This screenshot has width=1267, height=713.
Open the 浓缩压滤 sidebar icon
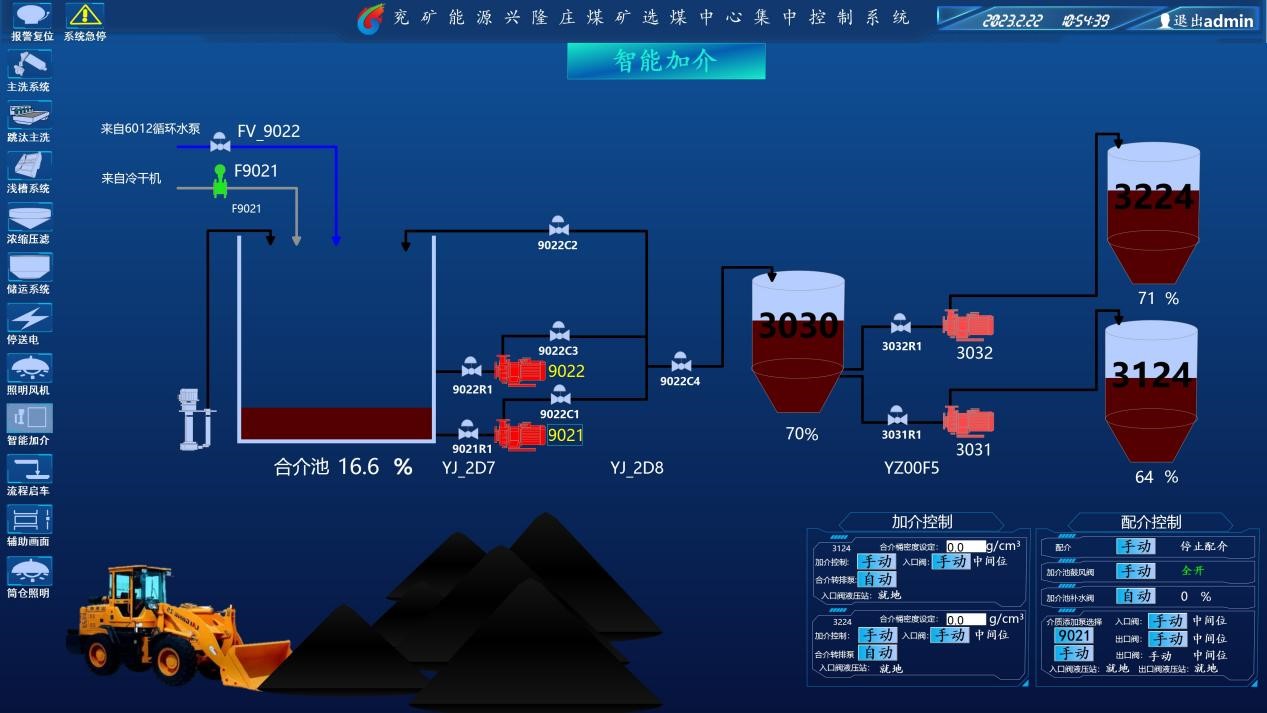coord(29,217)
